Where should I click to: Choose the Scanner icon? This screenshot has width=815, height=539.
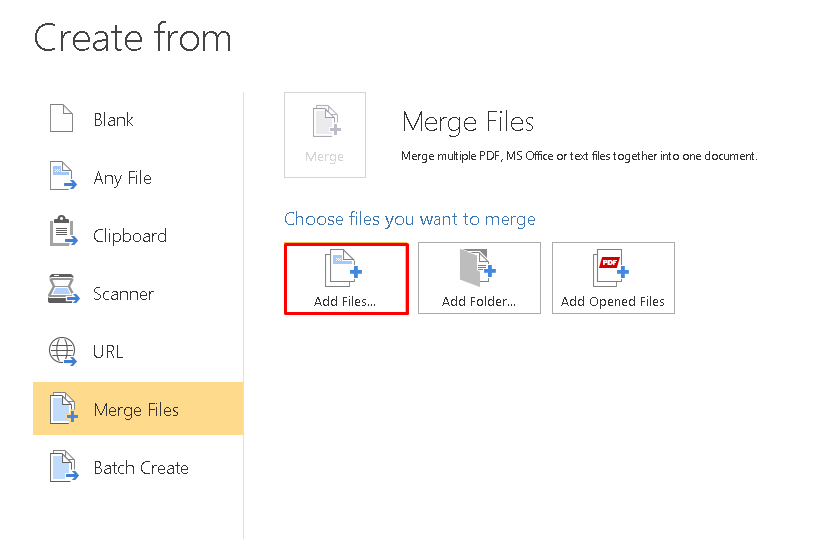coord(63,289)
